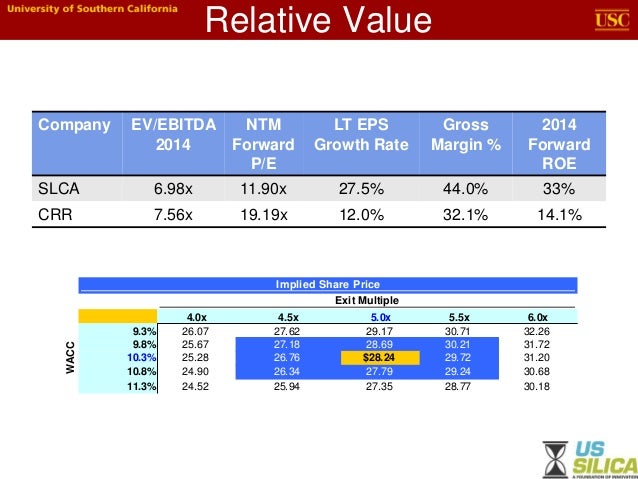
Task: Click the 27.62 share price cell
Action: pos(286,331)
